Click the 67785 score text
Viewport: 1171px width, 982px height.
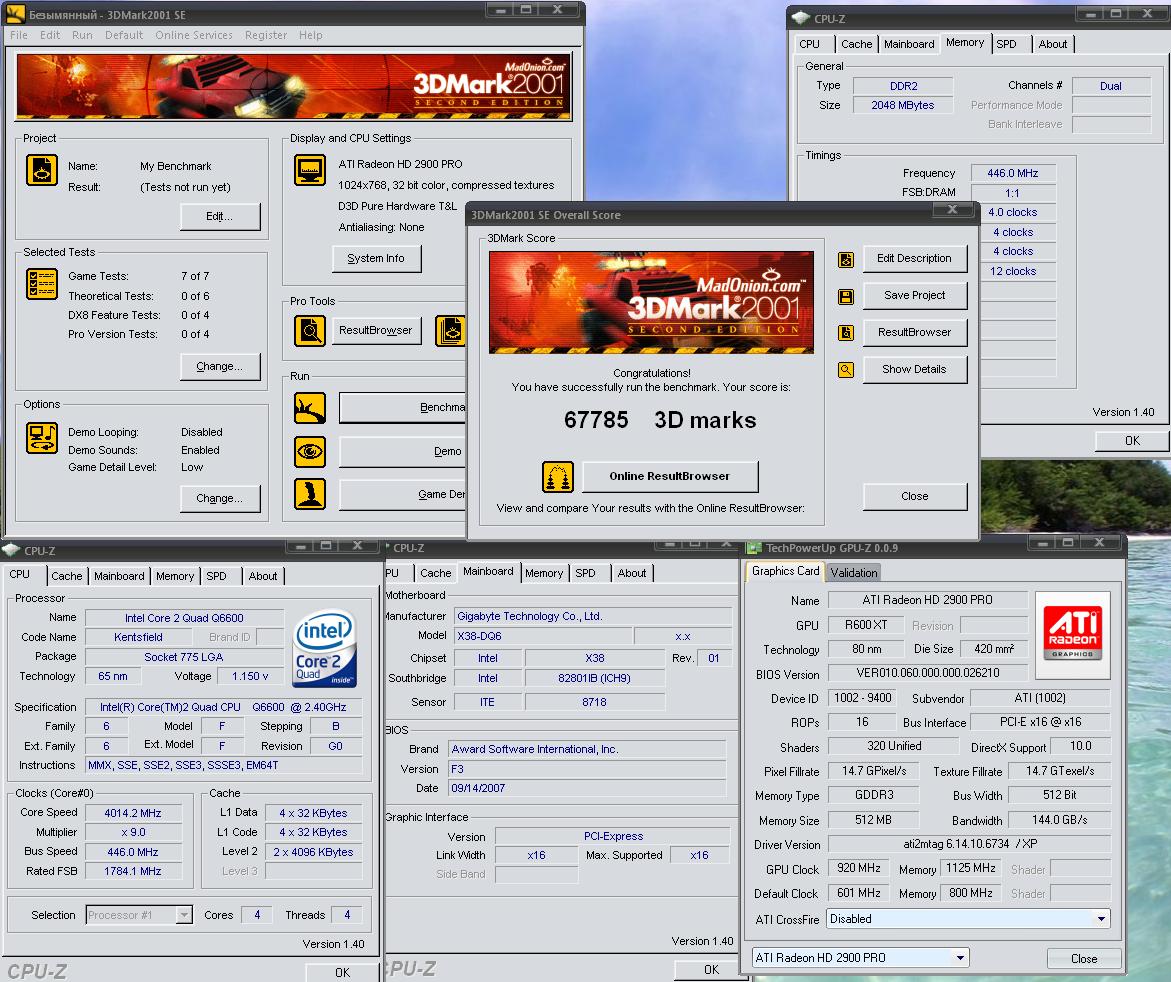596,420
